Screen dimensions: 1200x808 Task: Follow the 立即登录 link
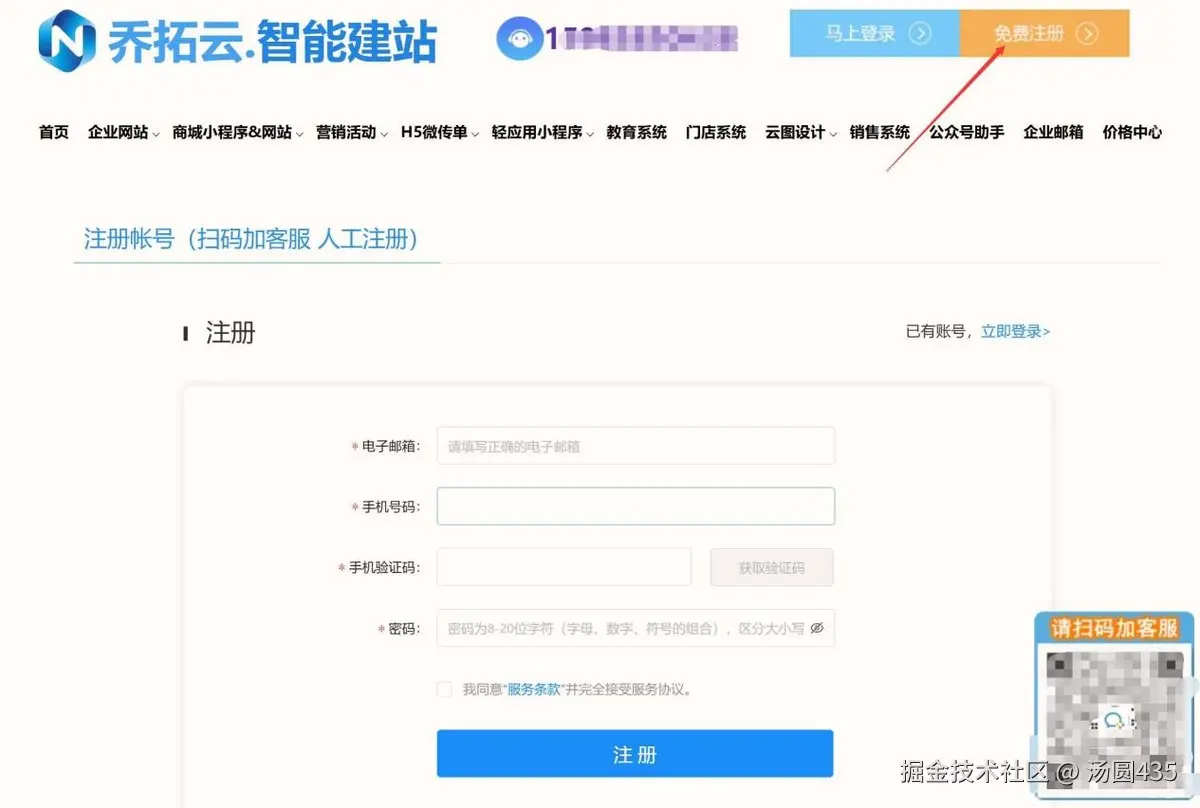pyautogui.click(x=1015, y=331)
